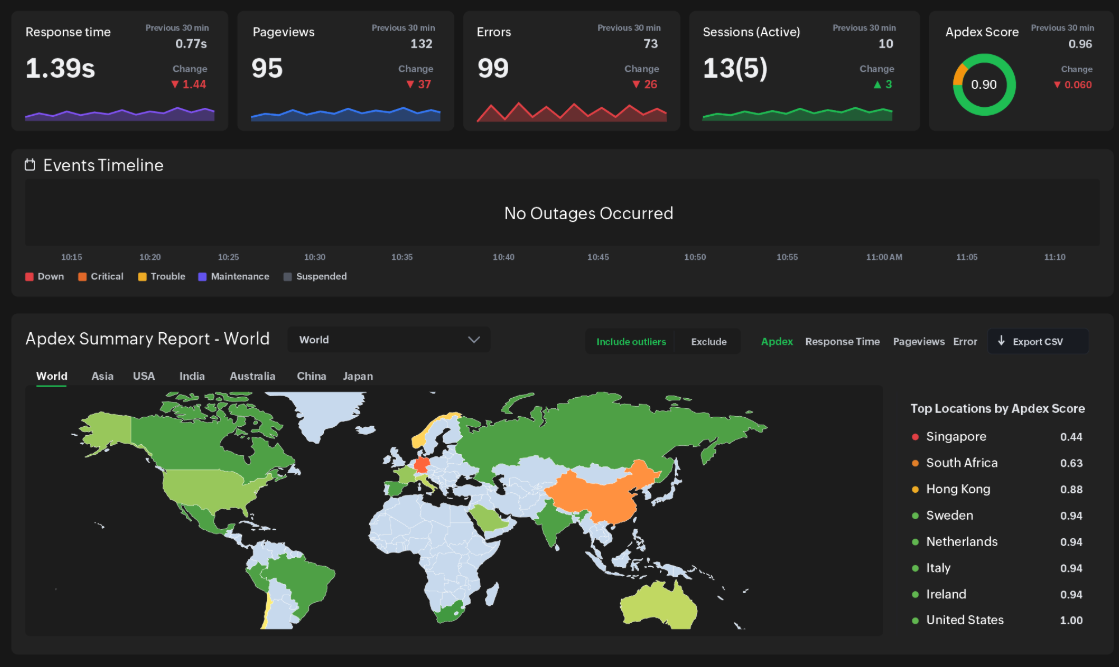This screenshot has height=667, width=1119.
Task: Select the USA map tab
Action: pos(143,377)
